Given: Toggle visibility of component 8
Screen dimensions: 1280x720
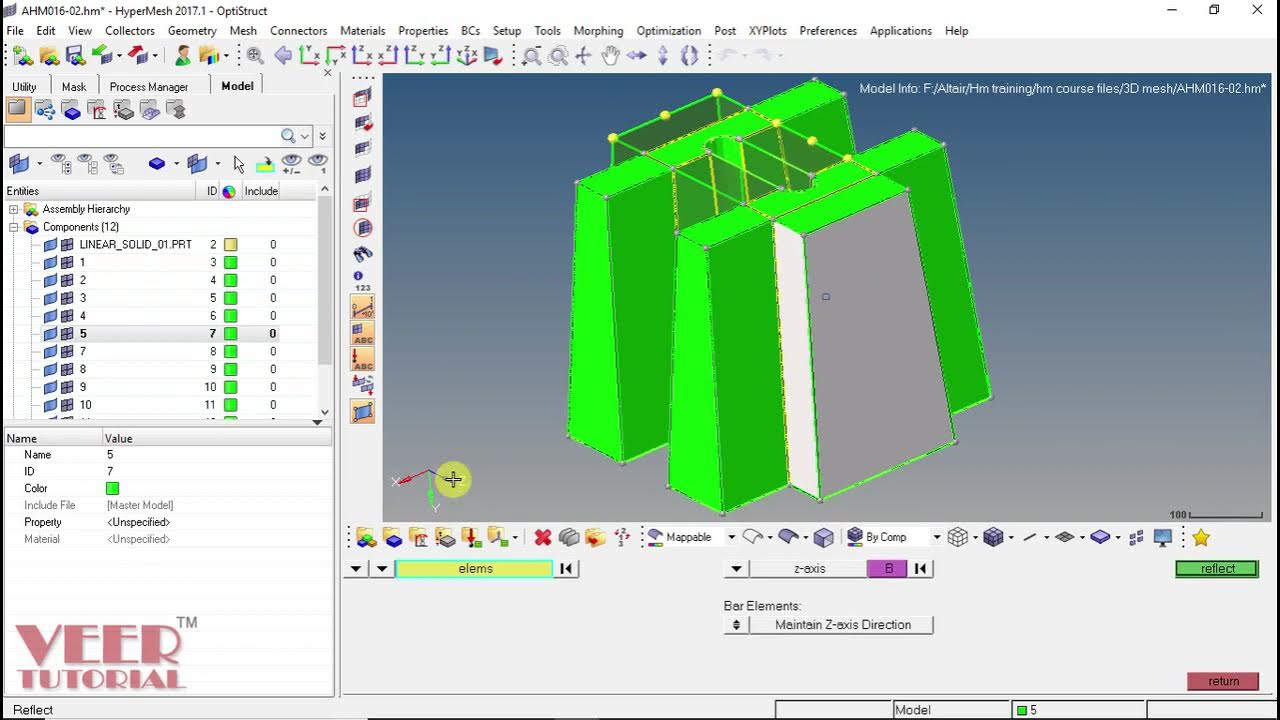Looking at the screenshot, I should coord(50,369).
